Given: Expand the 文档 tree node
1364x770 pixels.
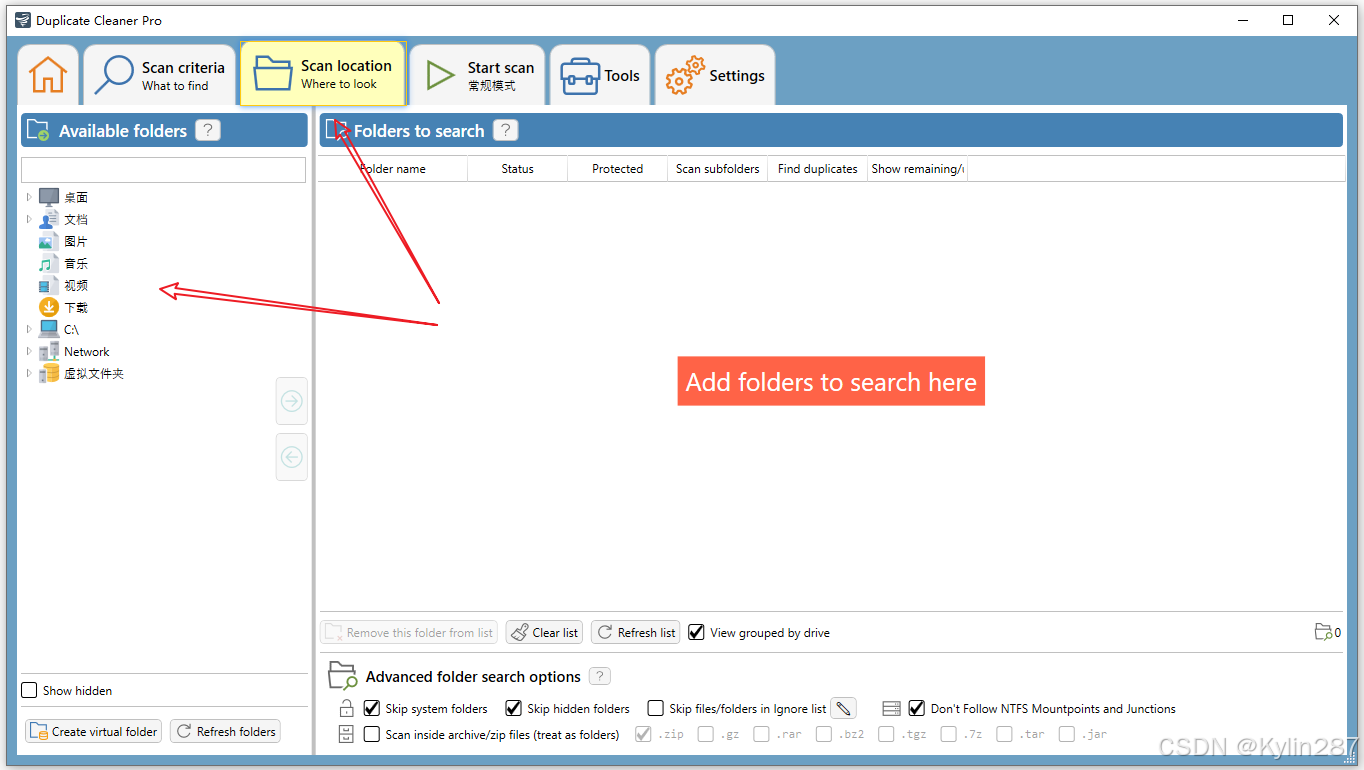Looking at the screenshot, I should [x=29, y=219].
